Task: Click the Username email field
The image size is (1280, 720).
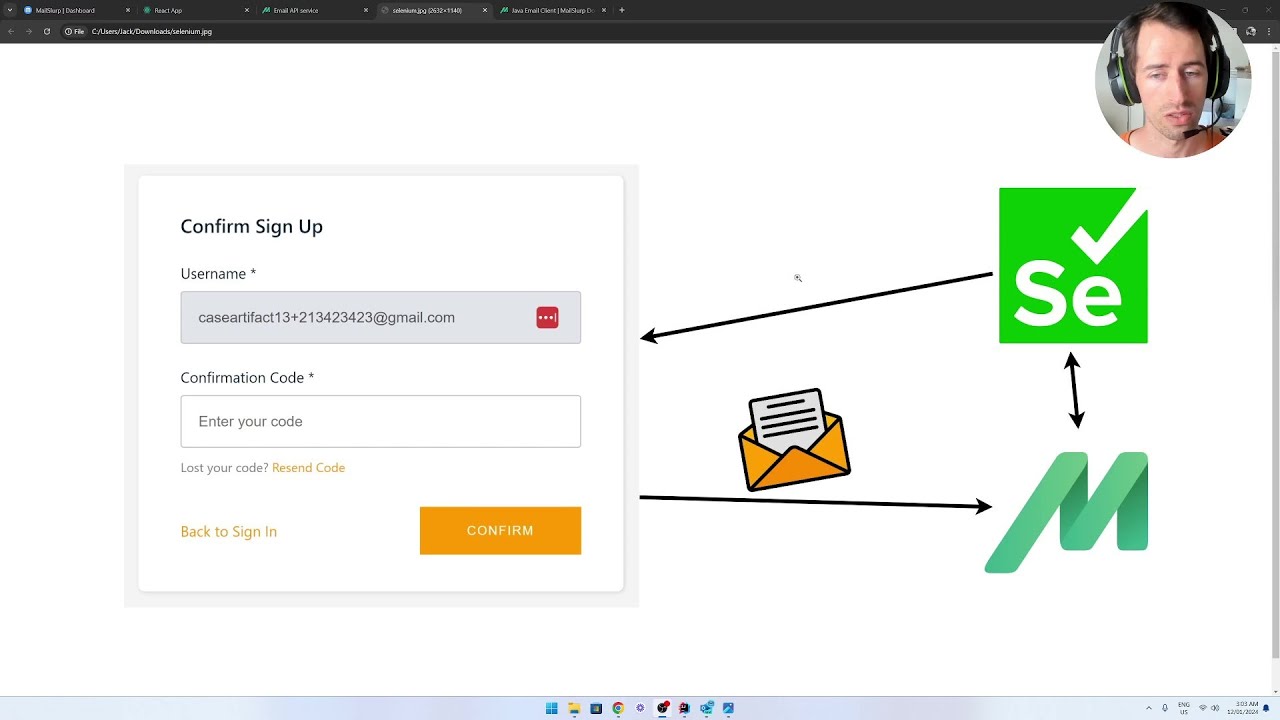Action: pos(380,317)
